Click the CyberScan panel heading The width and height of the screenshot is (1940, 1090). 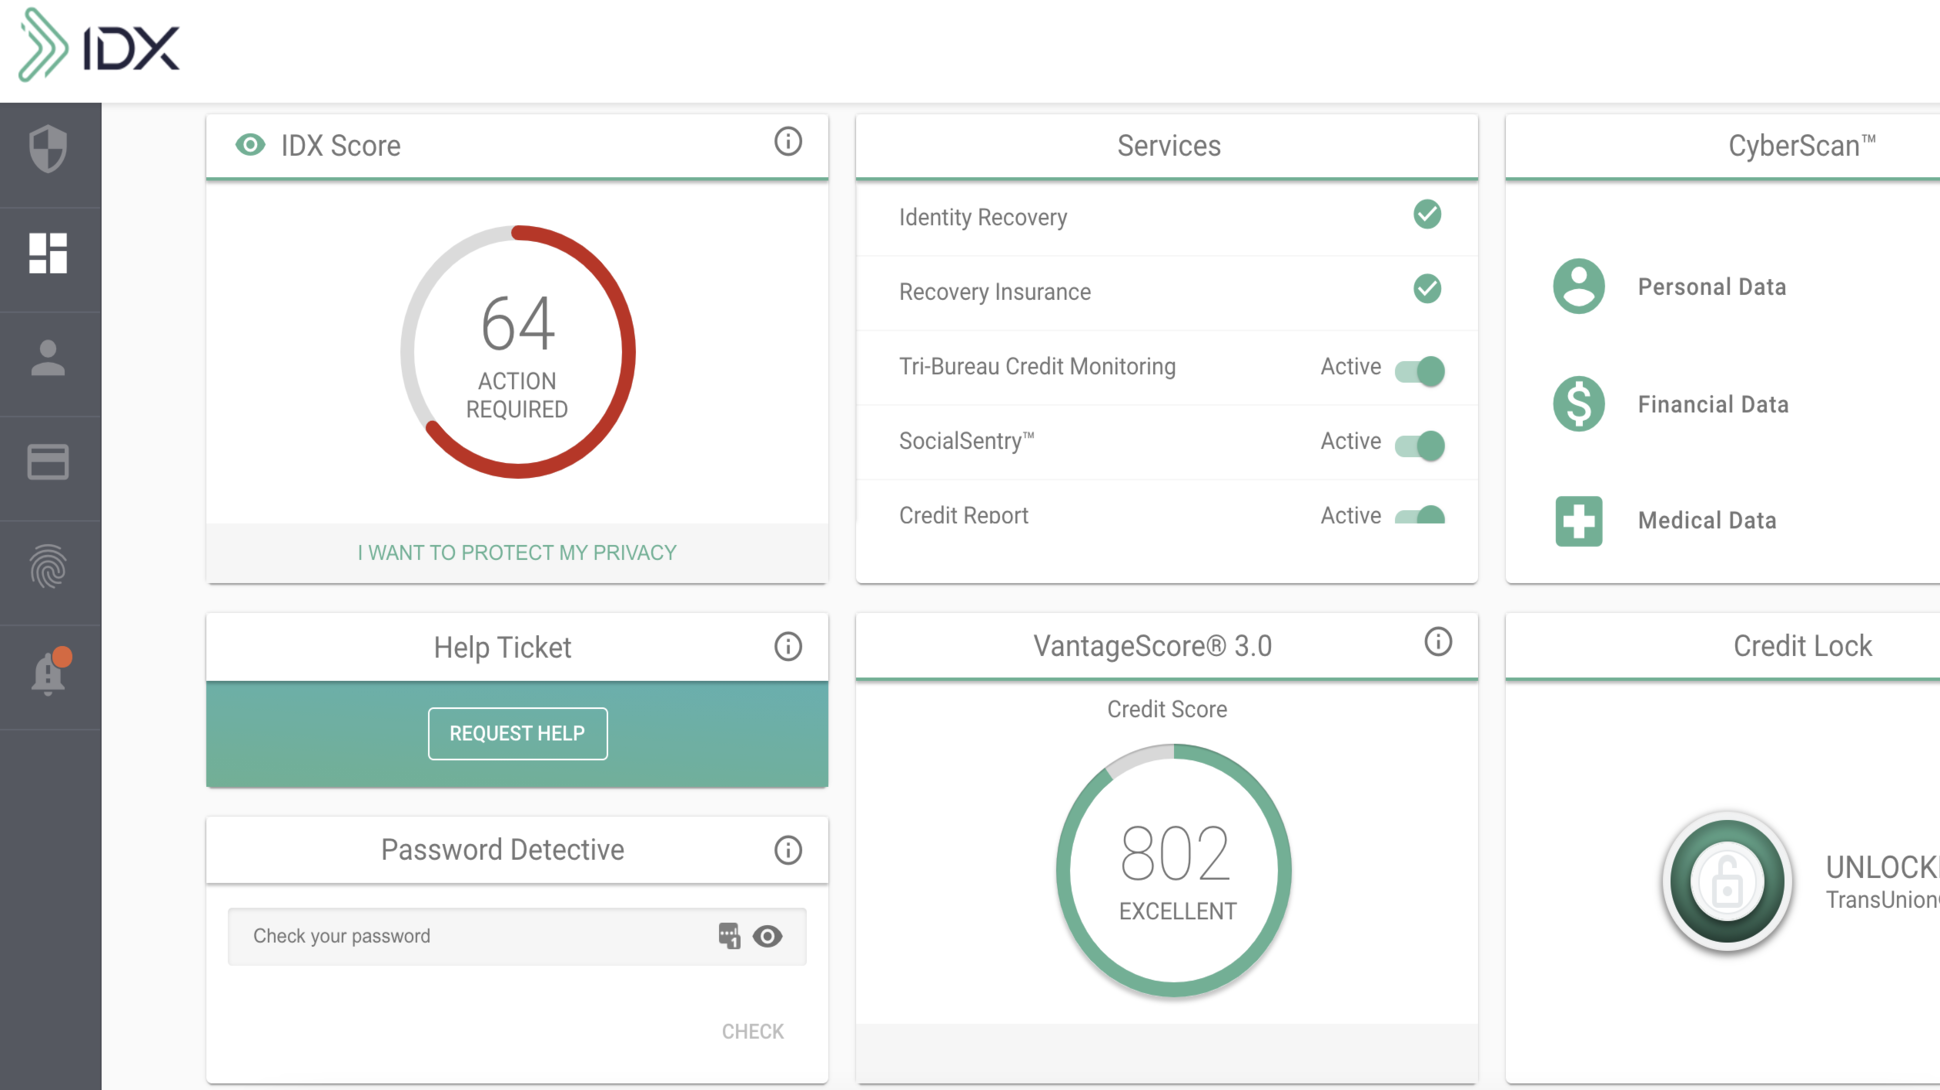coord(1802,146)
